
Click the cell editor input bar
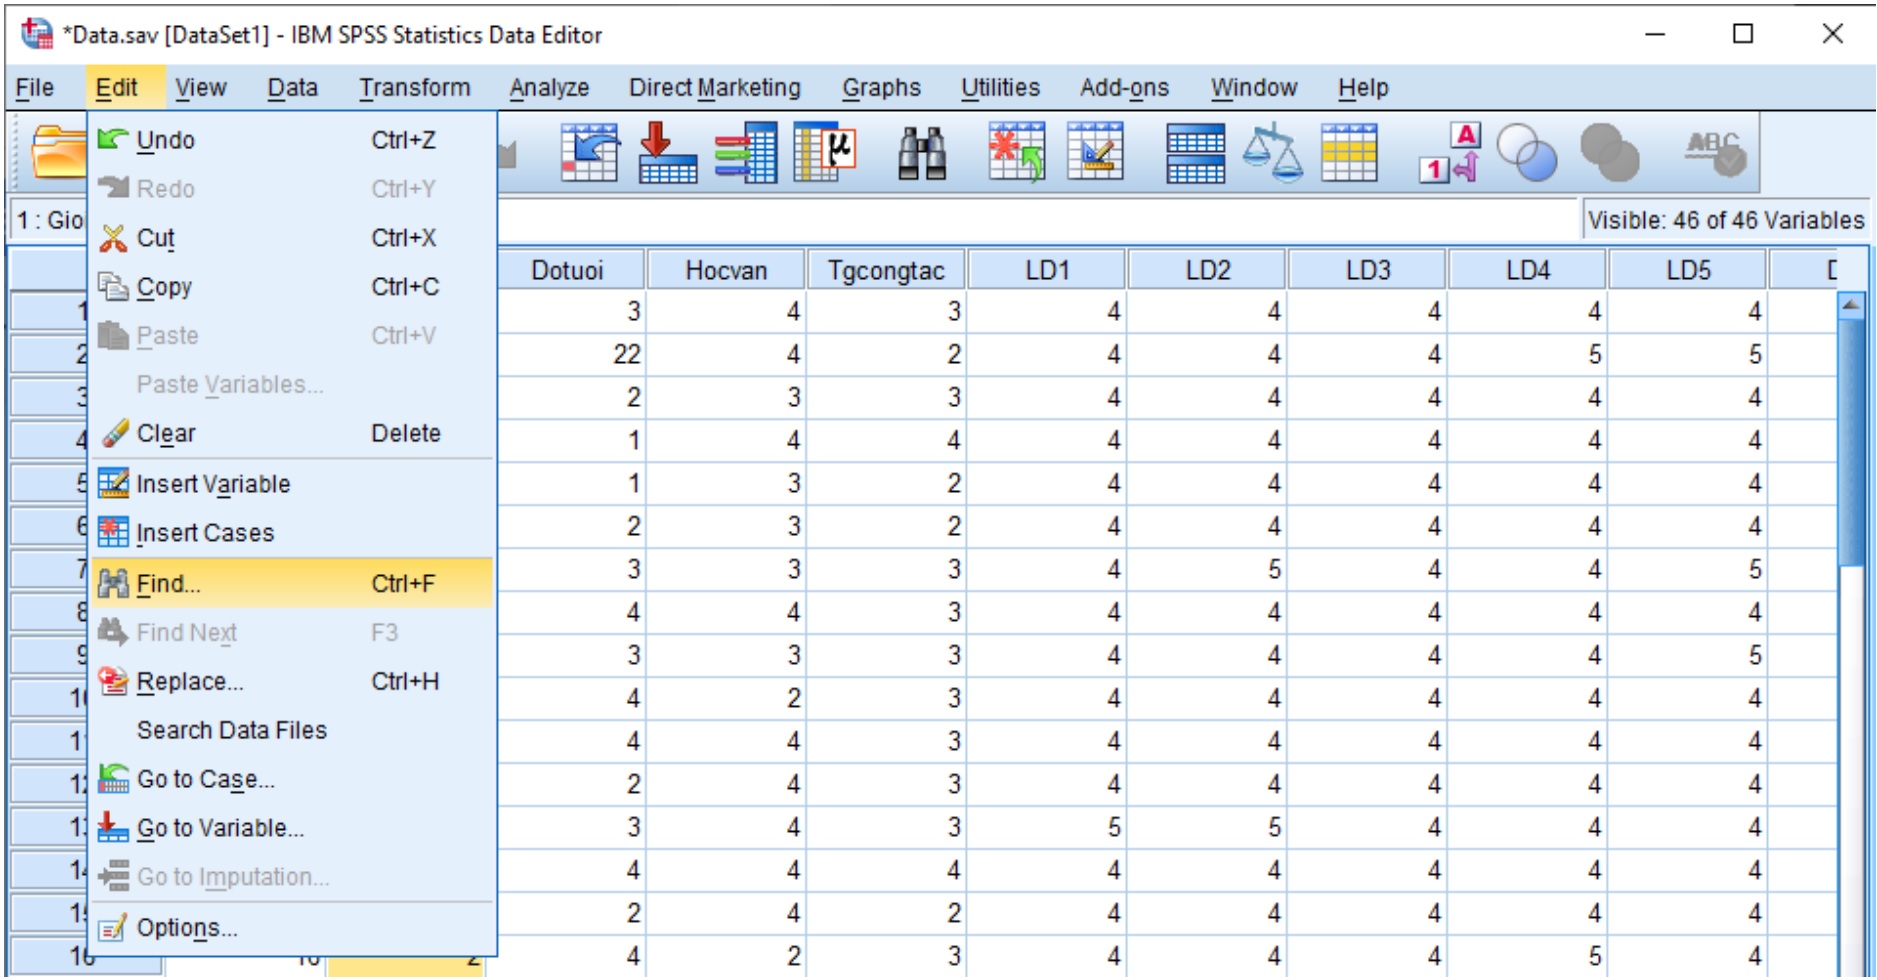pos(1036,220)
